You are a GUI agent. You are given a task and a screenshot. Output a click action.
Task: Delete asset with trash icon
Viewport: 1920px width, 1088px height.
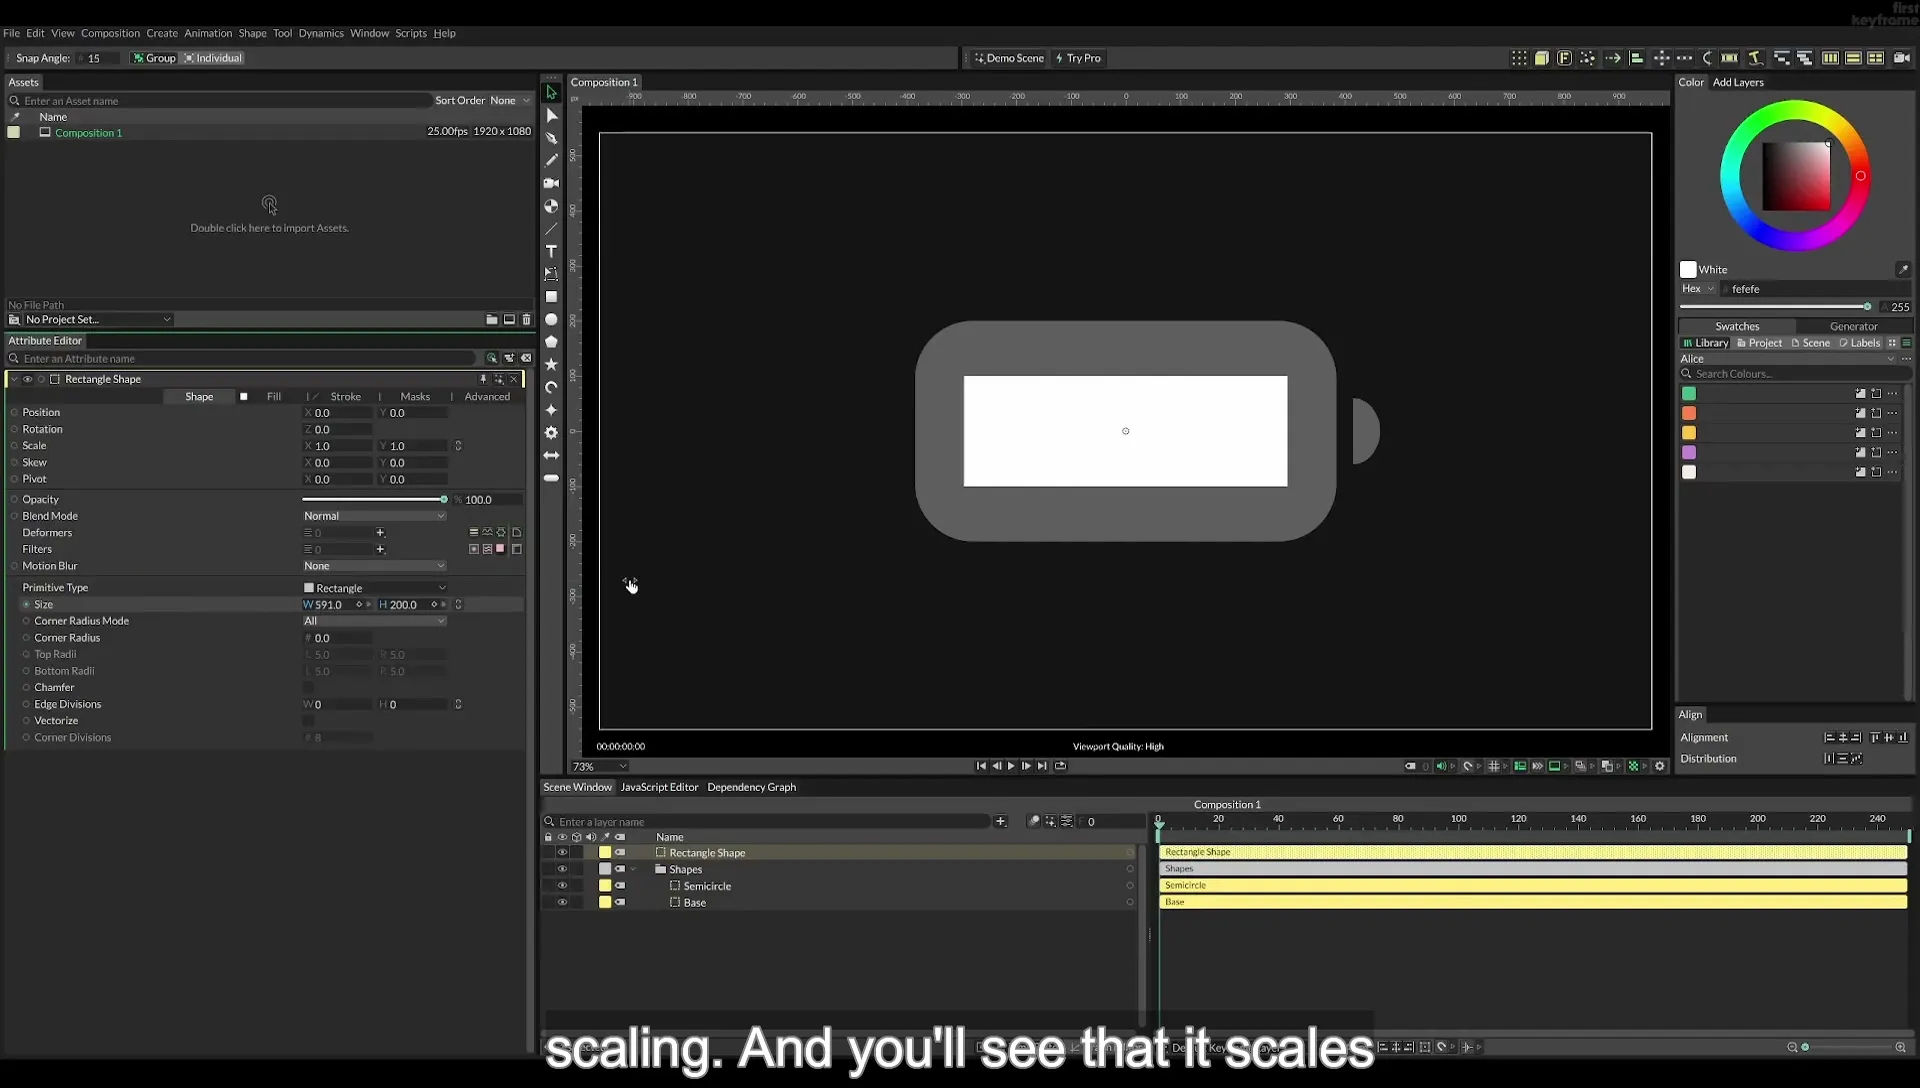pos(527,320)
